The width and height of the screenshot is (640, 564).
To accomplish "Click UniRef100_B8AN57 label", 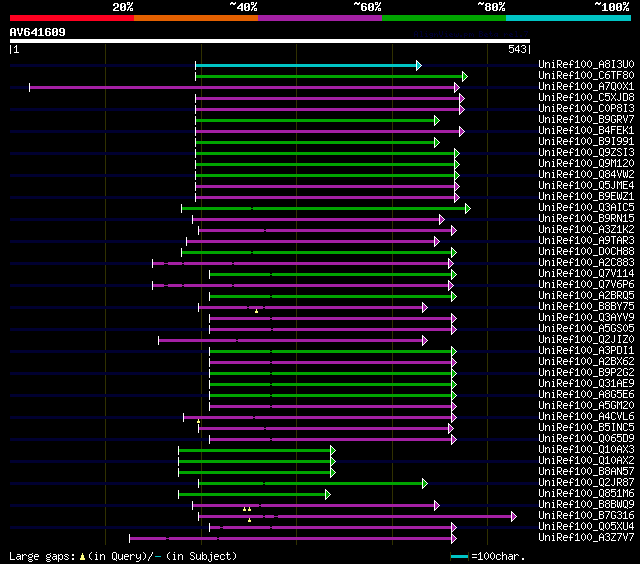I will click(586, 472).
